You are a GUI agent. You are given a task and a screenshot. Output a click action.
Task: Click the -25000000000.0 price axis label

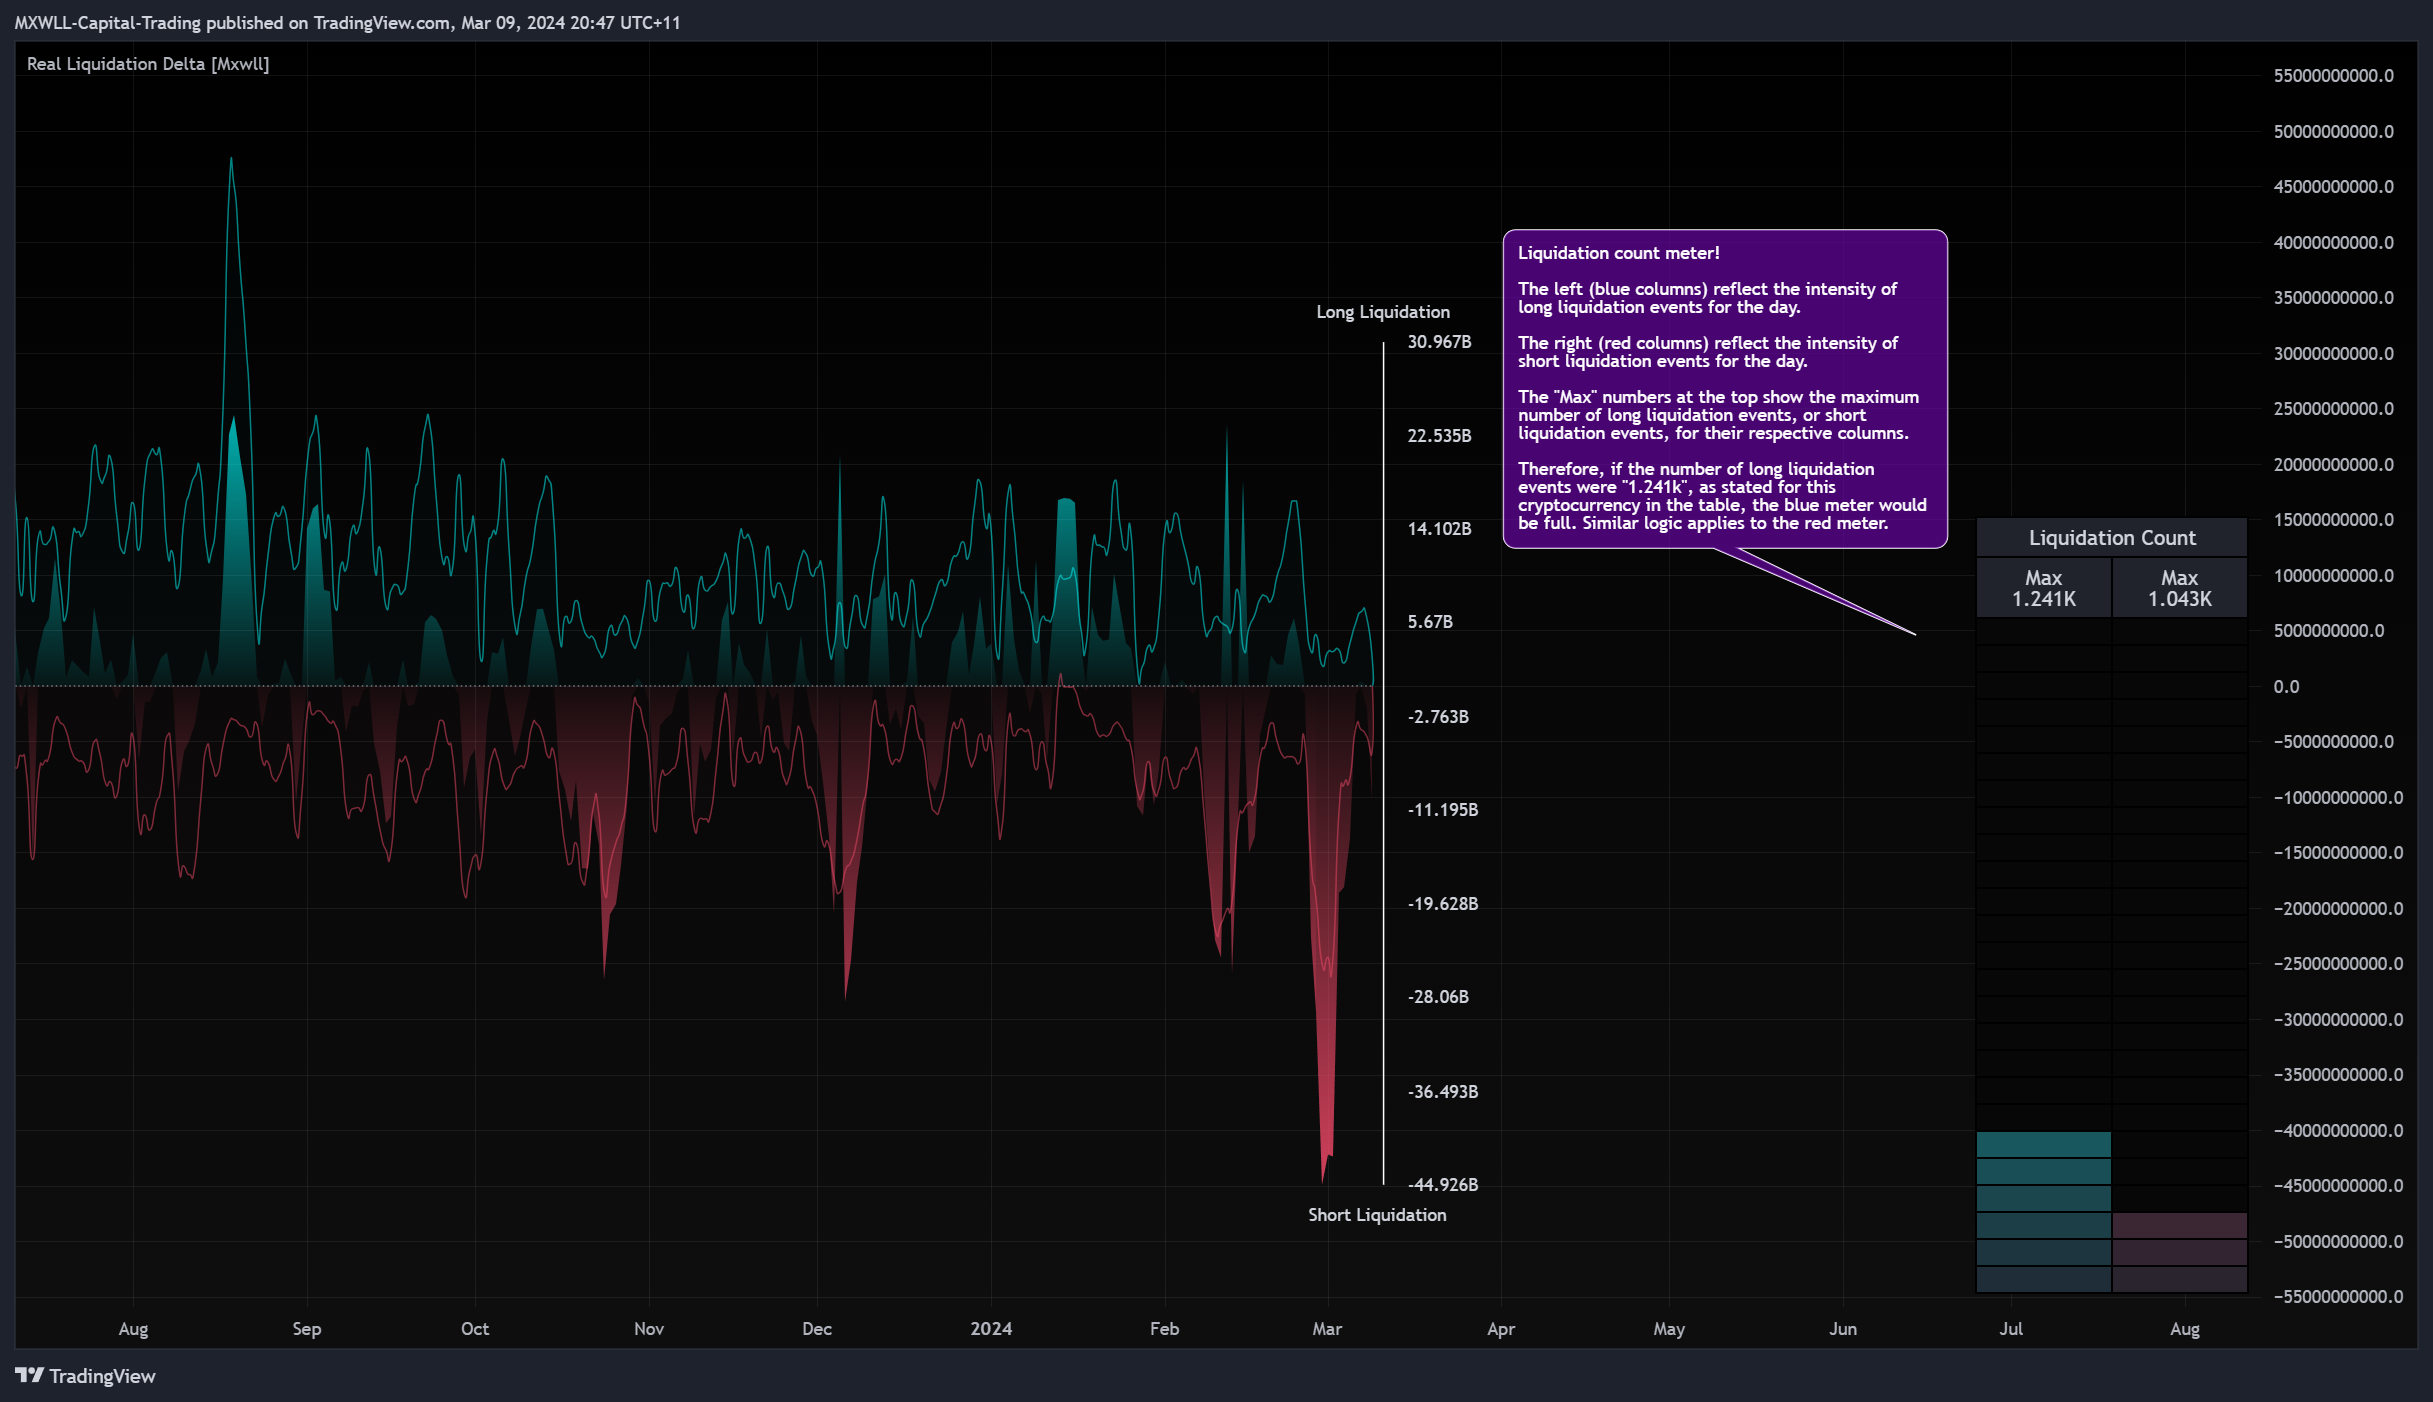point(2338,964)
